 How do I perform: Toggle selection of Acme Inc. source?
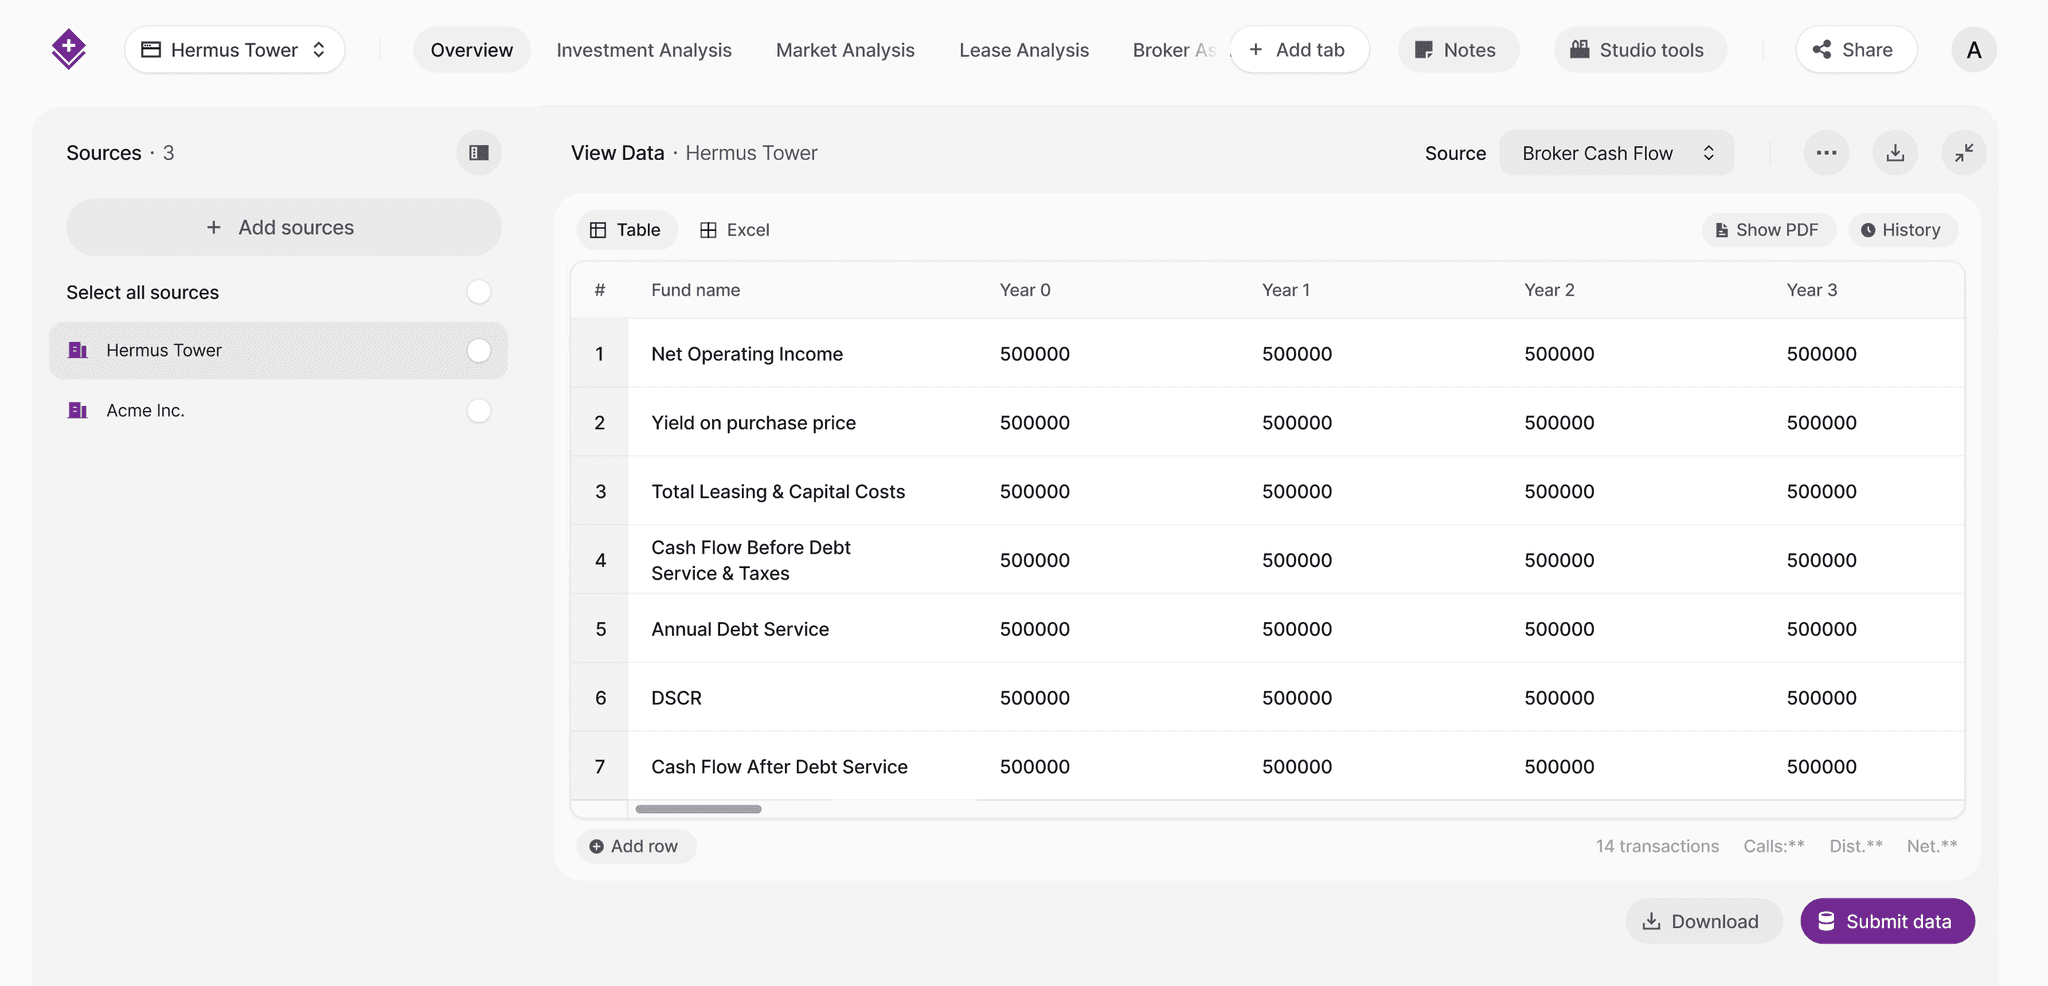pos(479,410)
